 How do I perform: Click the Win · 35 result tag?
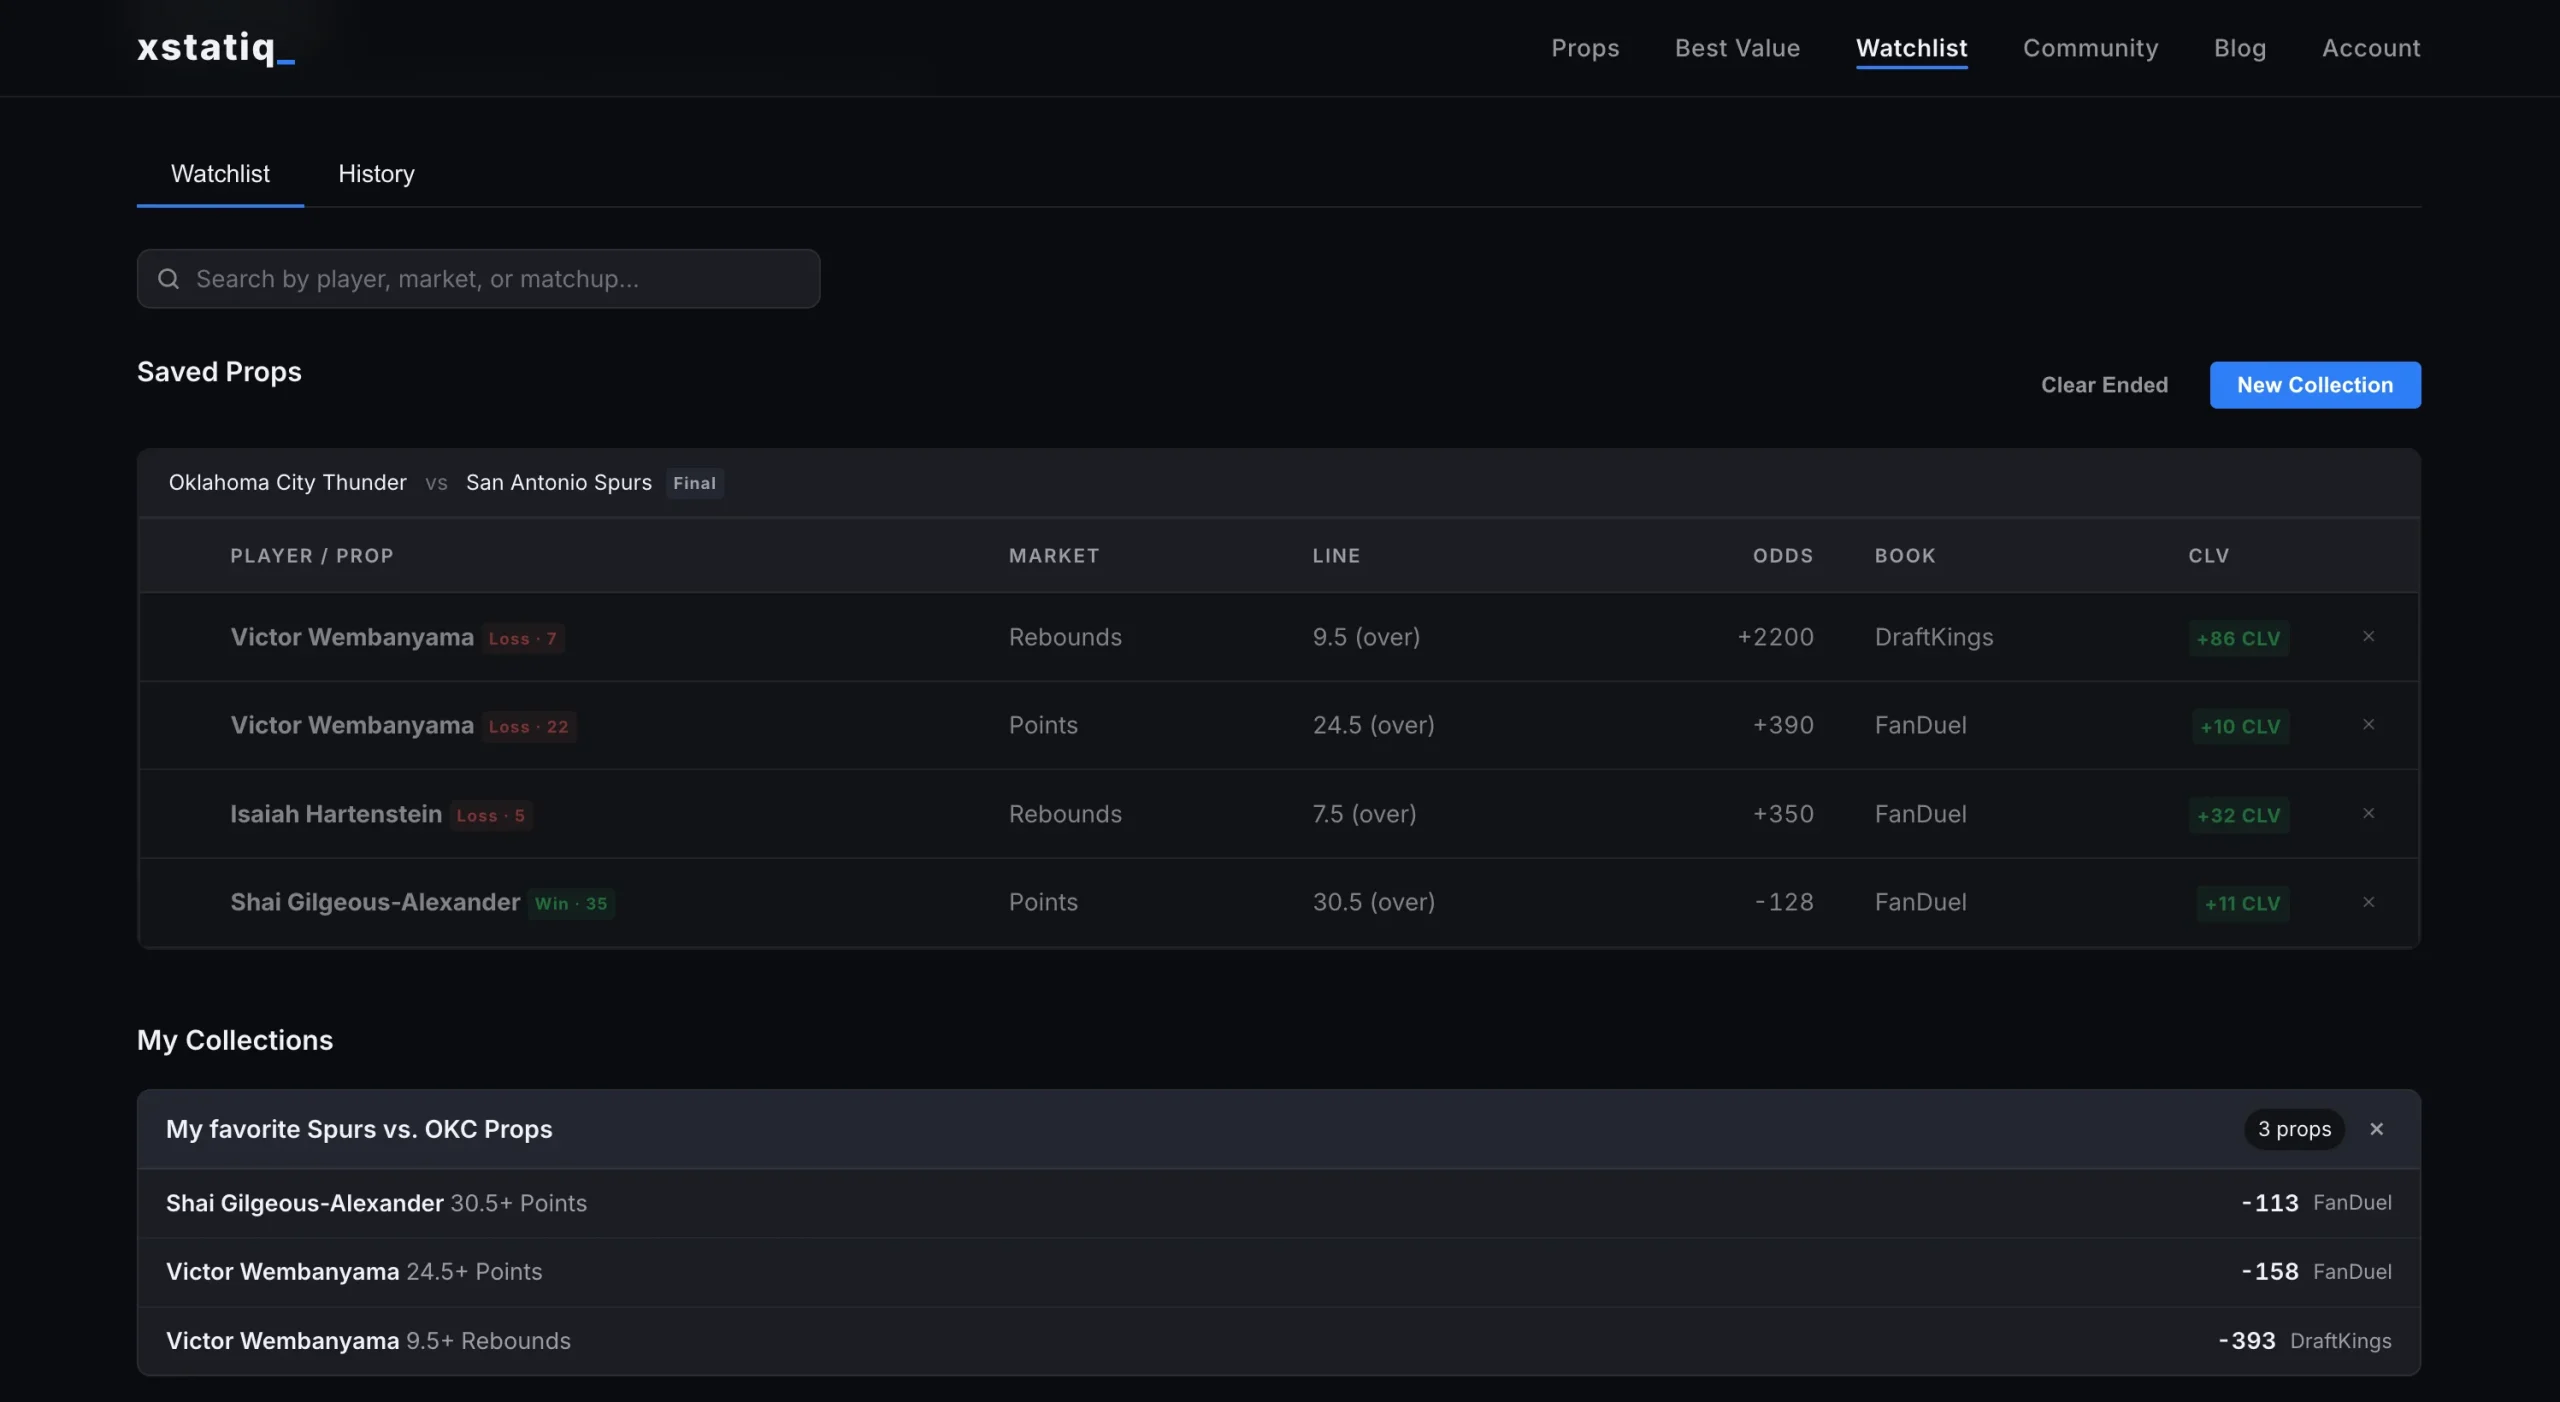[x=570, y=903]
